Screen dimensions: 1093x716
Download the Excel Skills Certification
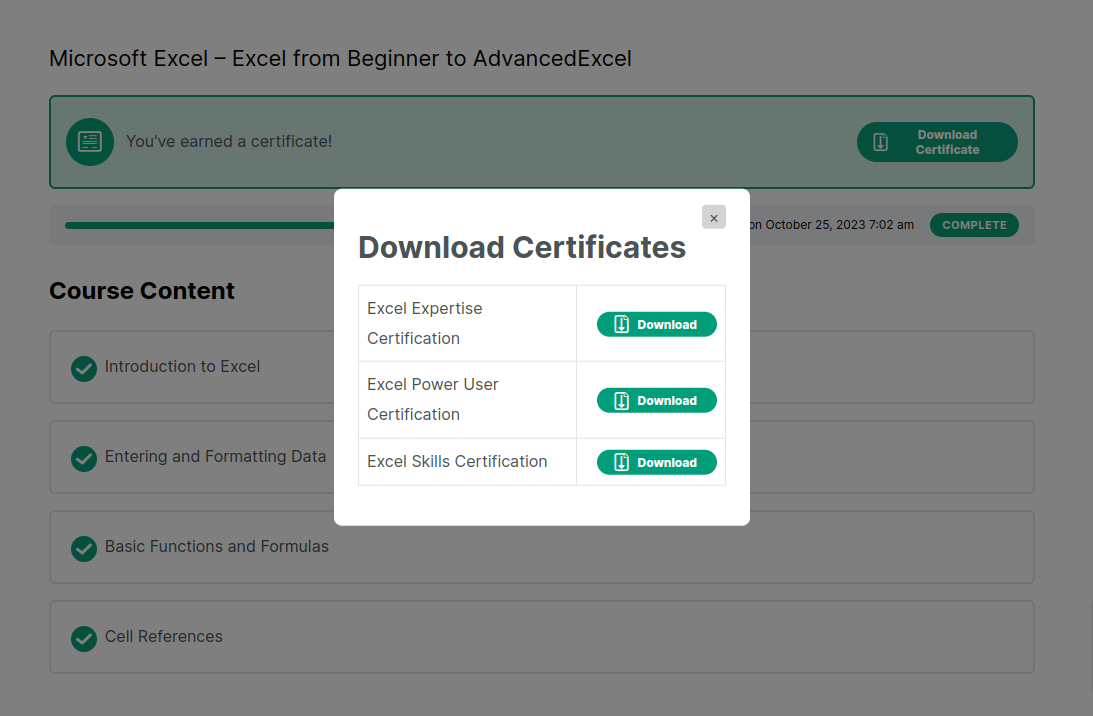[x=656, y=462]
